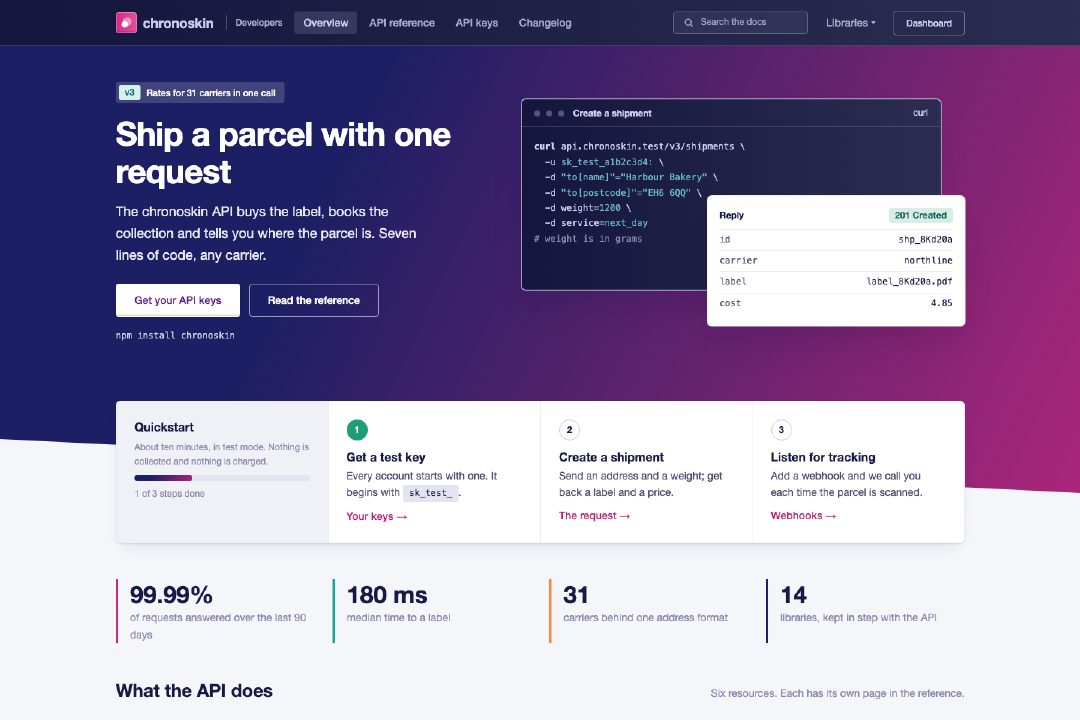Follow The request link

coord(594,515)
